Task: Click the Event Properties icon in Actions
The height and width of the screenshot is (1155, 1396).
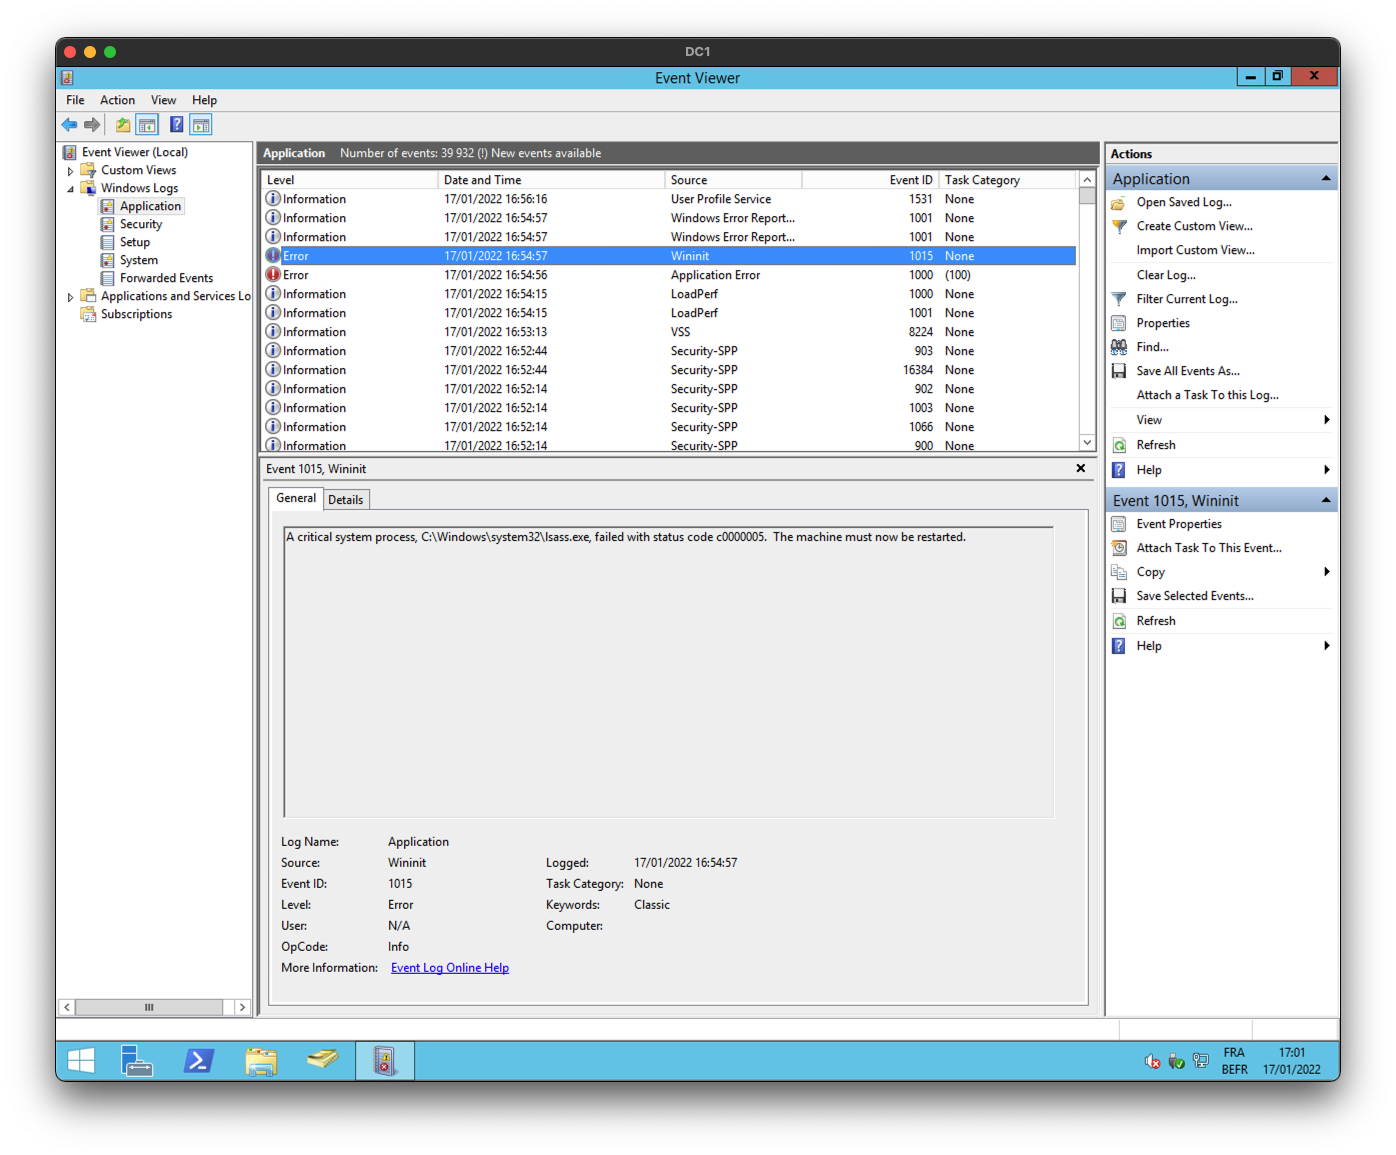Action: (1119, 524)
